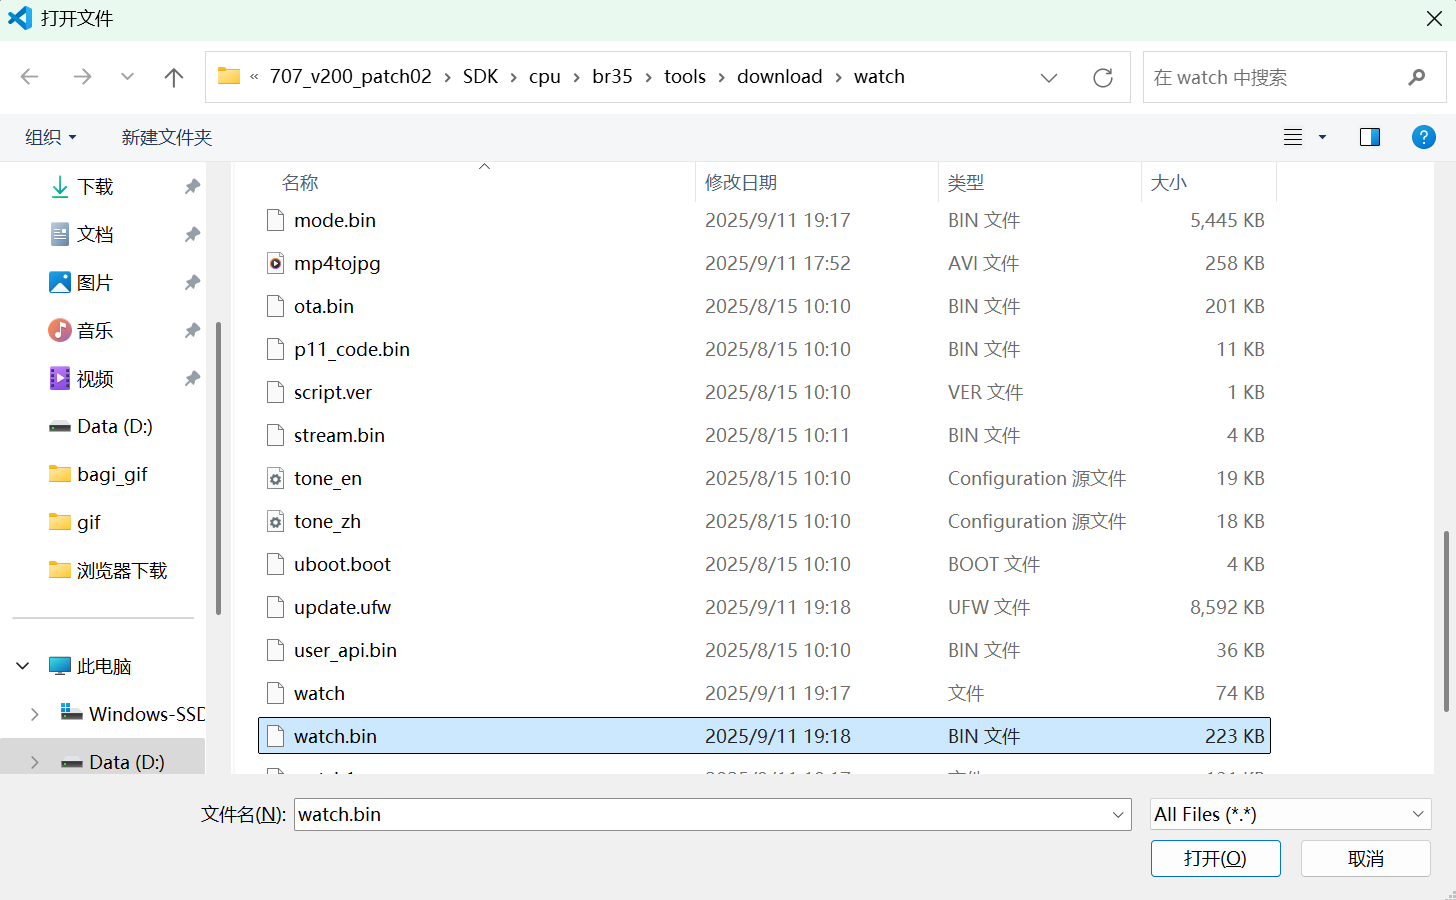Click the magnifier search icon
Screen dimensions: 1456x900
pos(1417,77)
